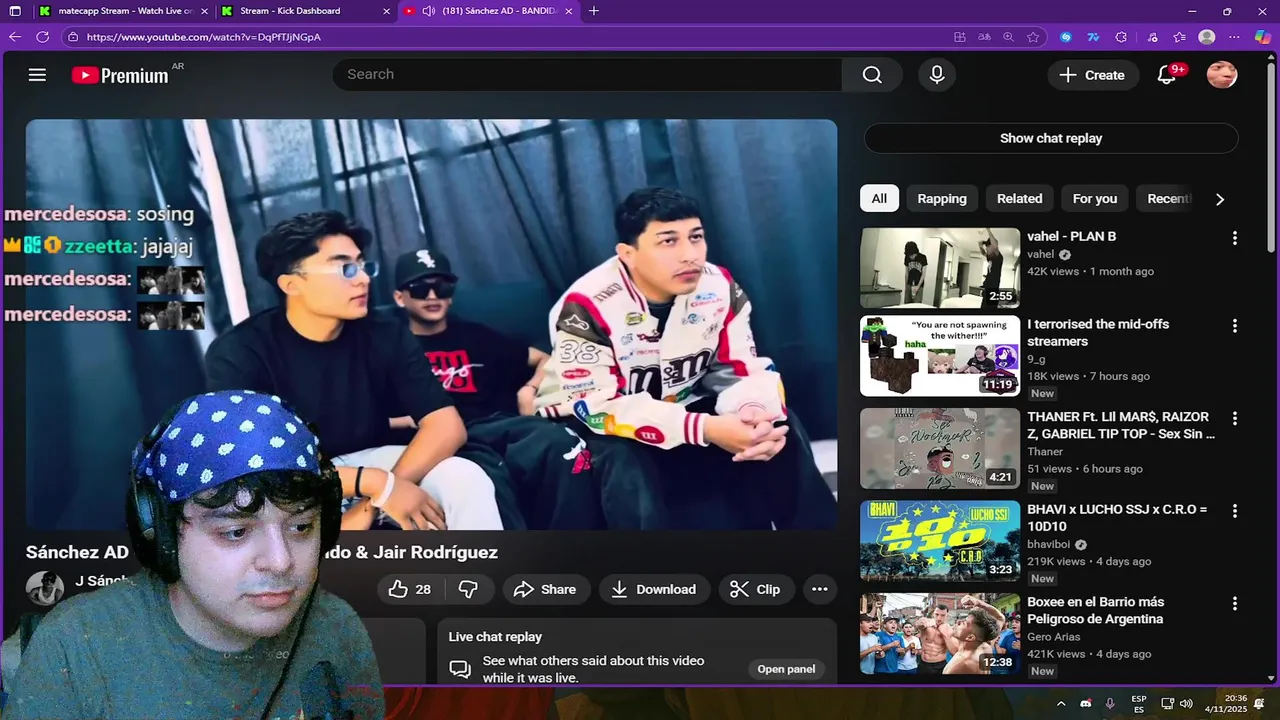Switch to Stream - Kick Dashboard tab
Image resolution: width=1280 pixels, height=720 pixels.
click(305, 11)
